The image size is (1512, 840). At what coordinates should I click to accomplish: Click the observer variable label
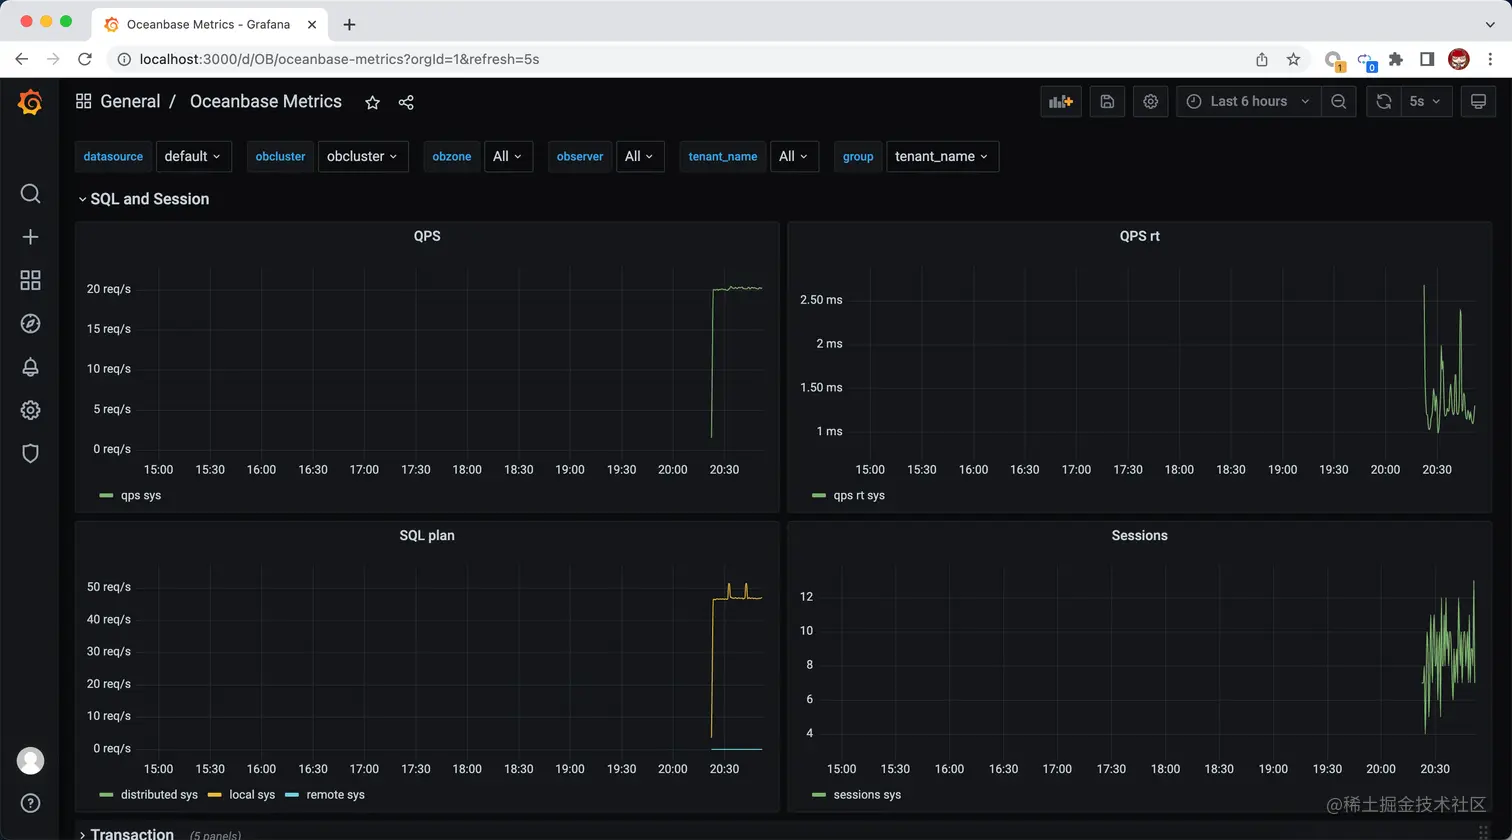point(580,156)
